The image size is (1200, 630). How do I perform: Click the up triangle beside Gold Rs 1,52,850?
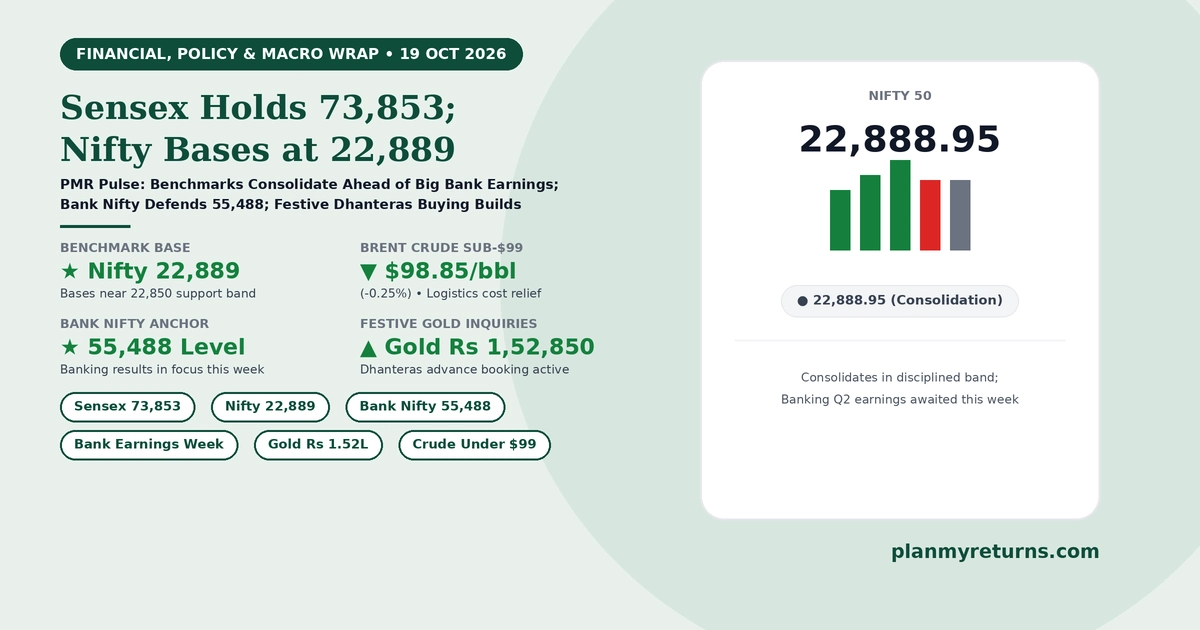(x=368, y=347)
